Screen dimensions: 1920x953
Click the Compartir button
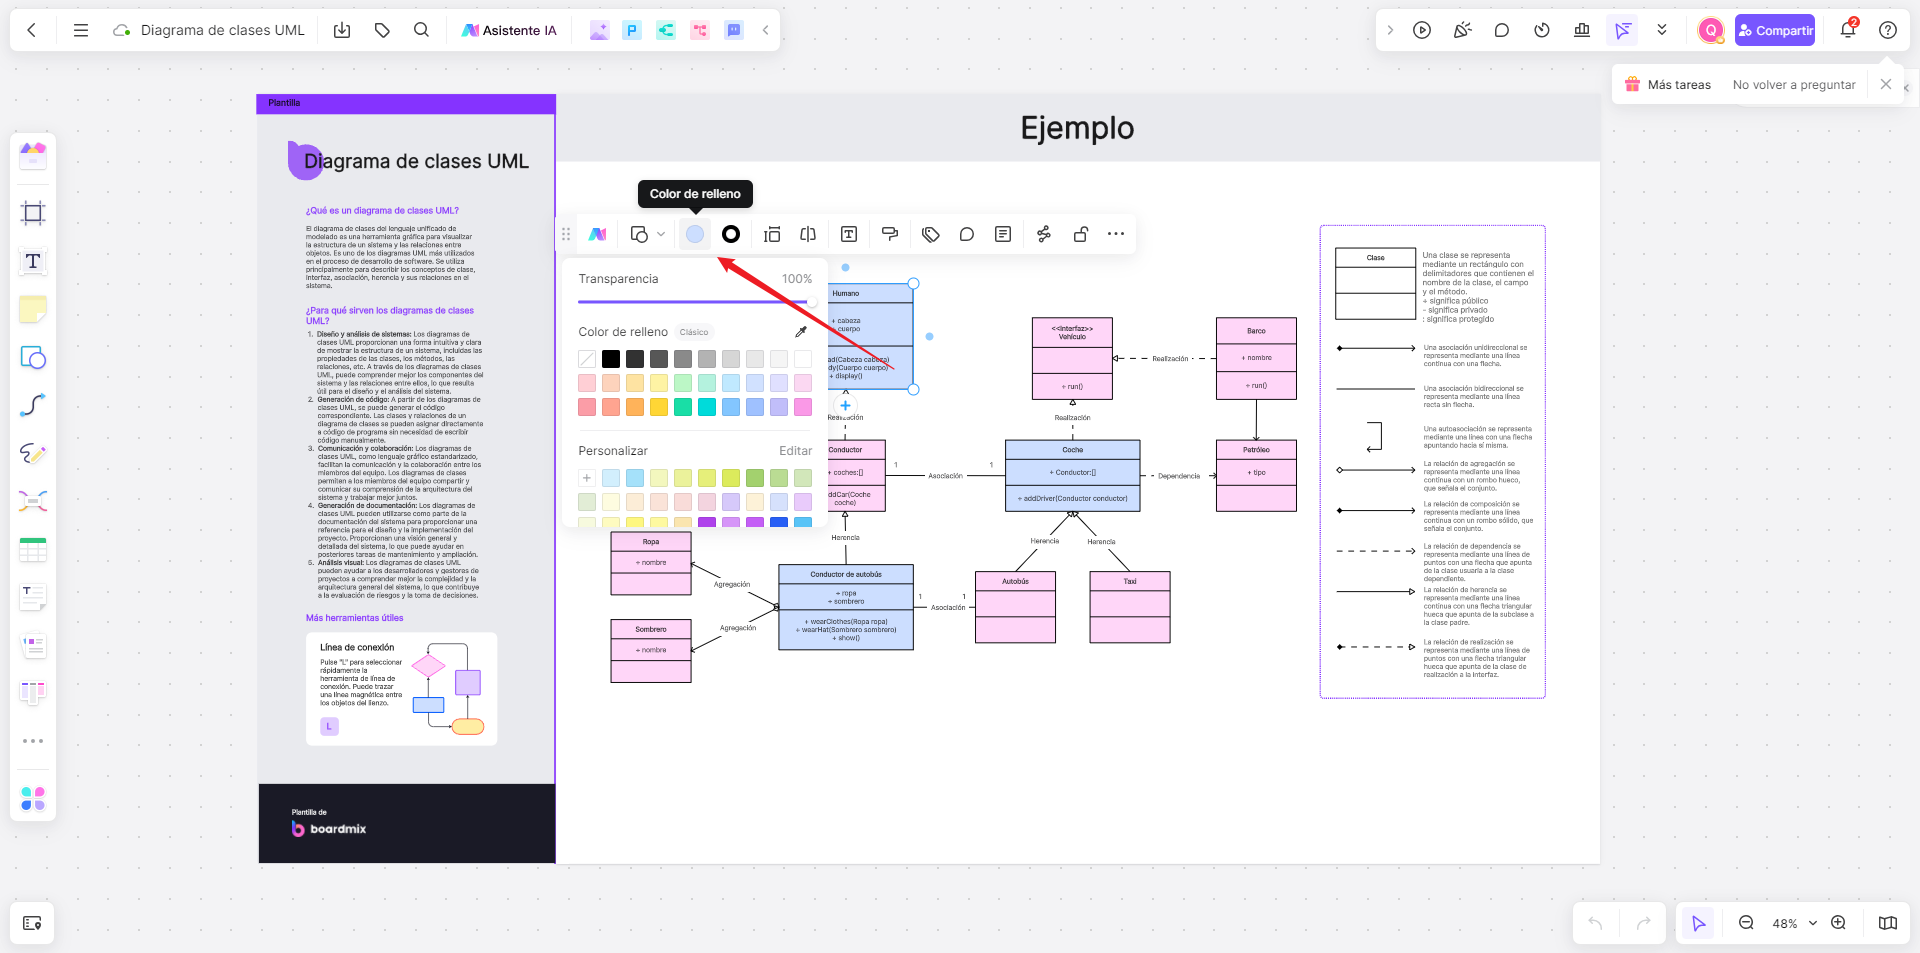1775,30
